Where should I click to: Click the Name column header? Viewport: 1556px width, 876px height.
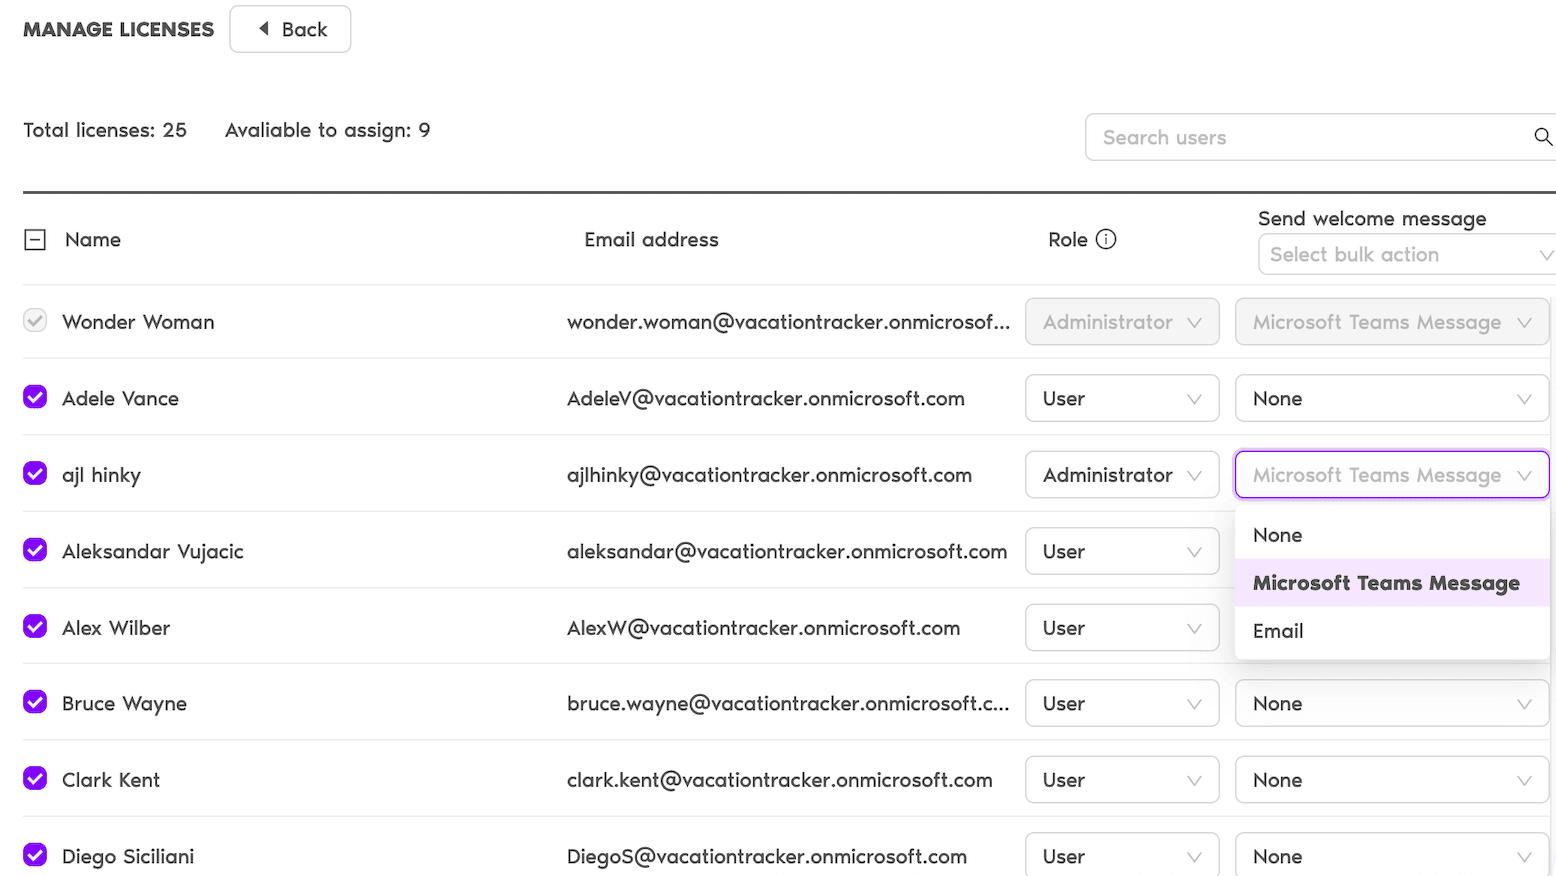[93, 240]
